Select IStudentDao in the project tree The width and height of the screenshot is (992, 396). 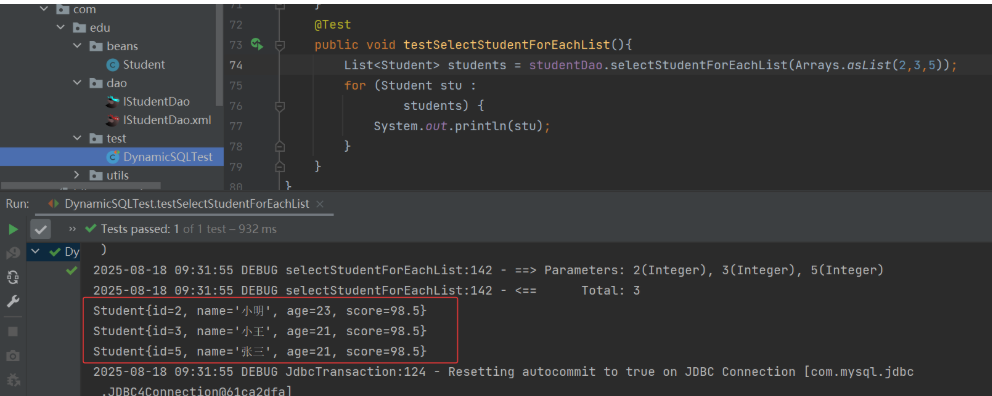click(156, 101)
